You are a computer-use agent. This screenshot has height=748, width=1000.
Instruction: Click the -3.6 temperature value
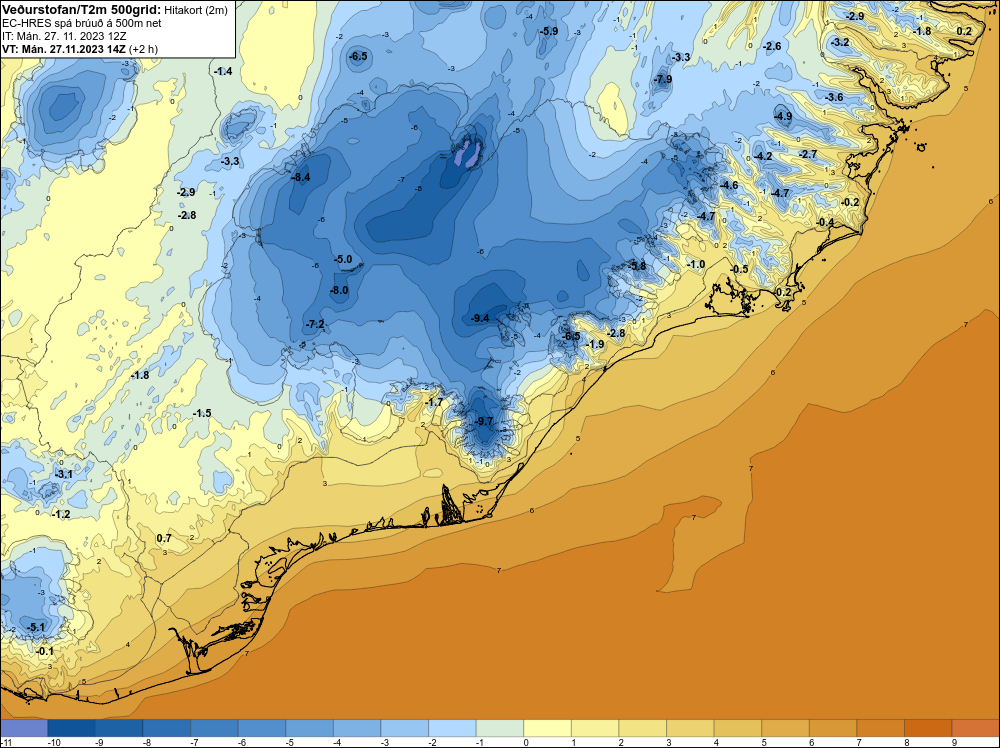click(834, 98)
